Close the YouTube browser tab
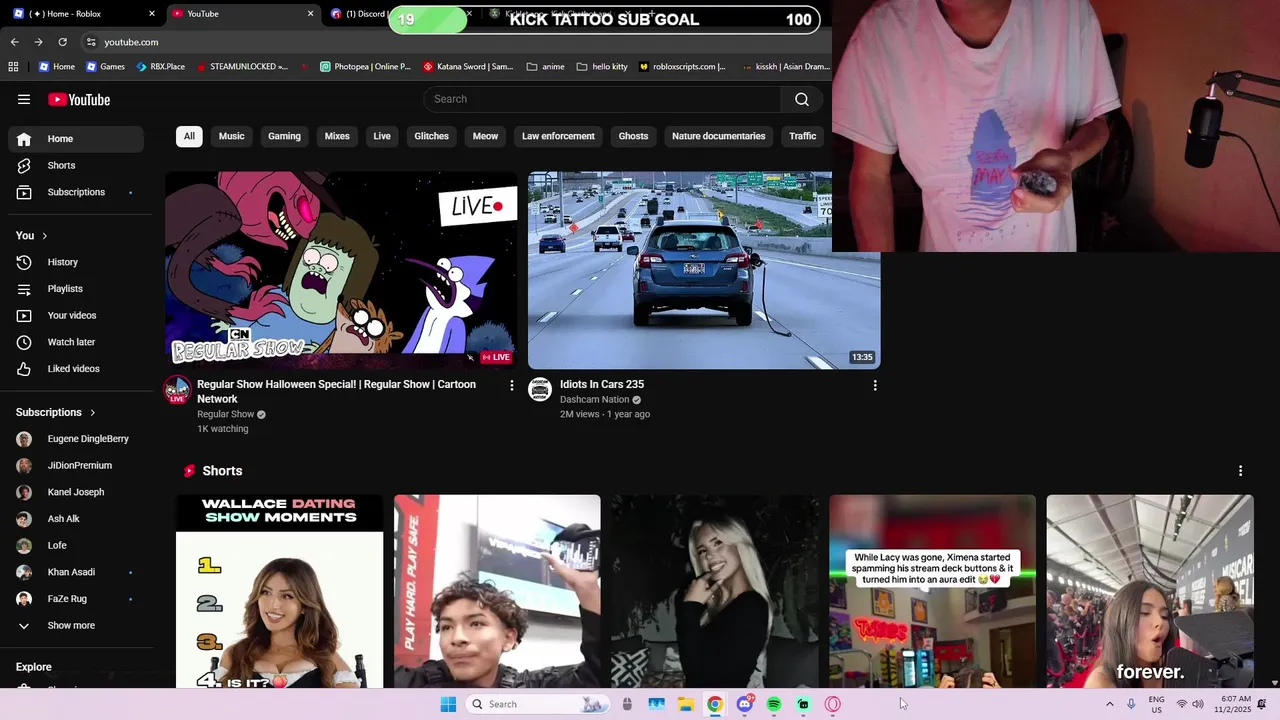 click(310, 14)
